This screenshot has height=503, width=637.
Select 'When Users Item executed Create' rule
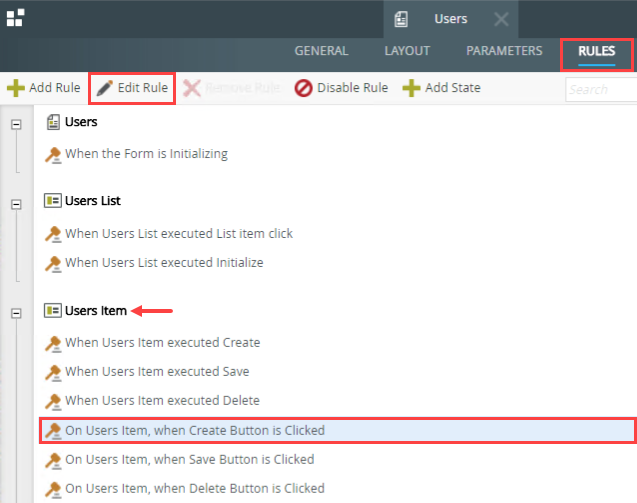[x=163, y=343]
